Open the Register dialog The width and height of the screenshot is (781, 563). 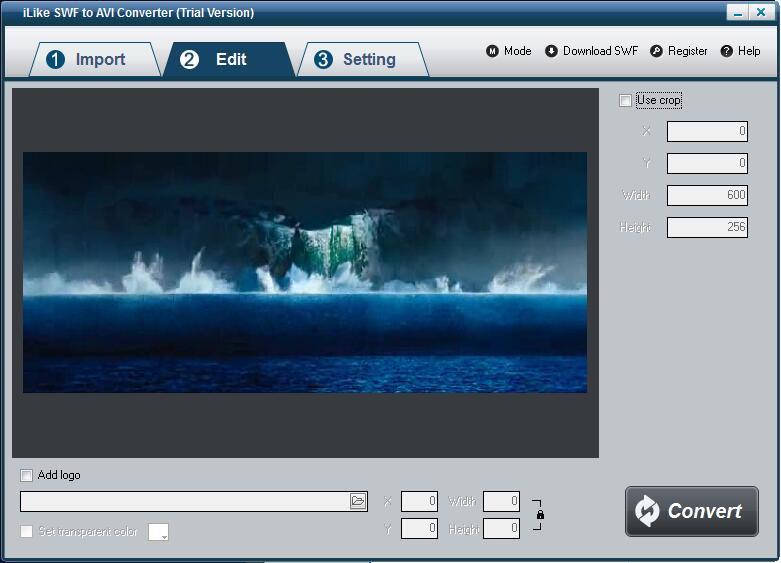(678, 51)
